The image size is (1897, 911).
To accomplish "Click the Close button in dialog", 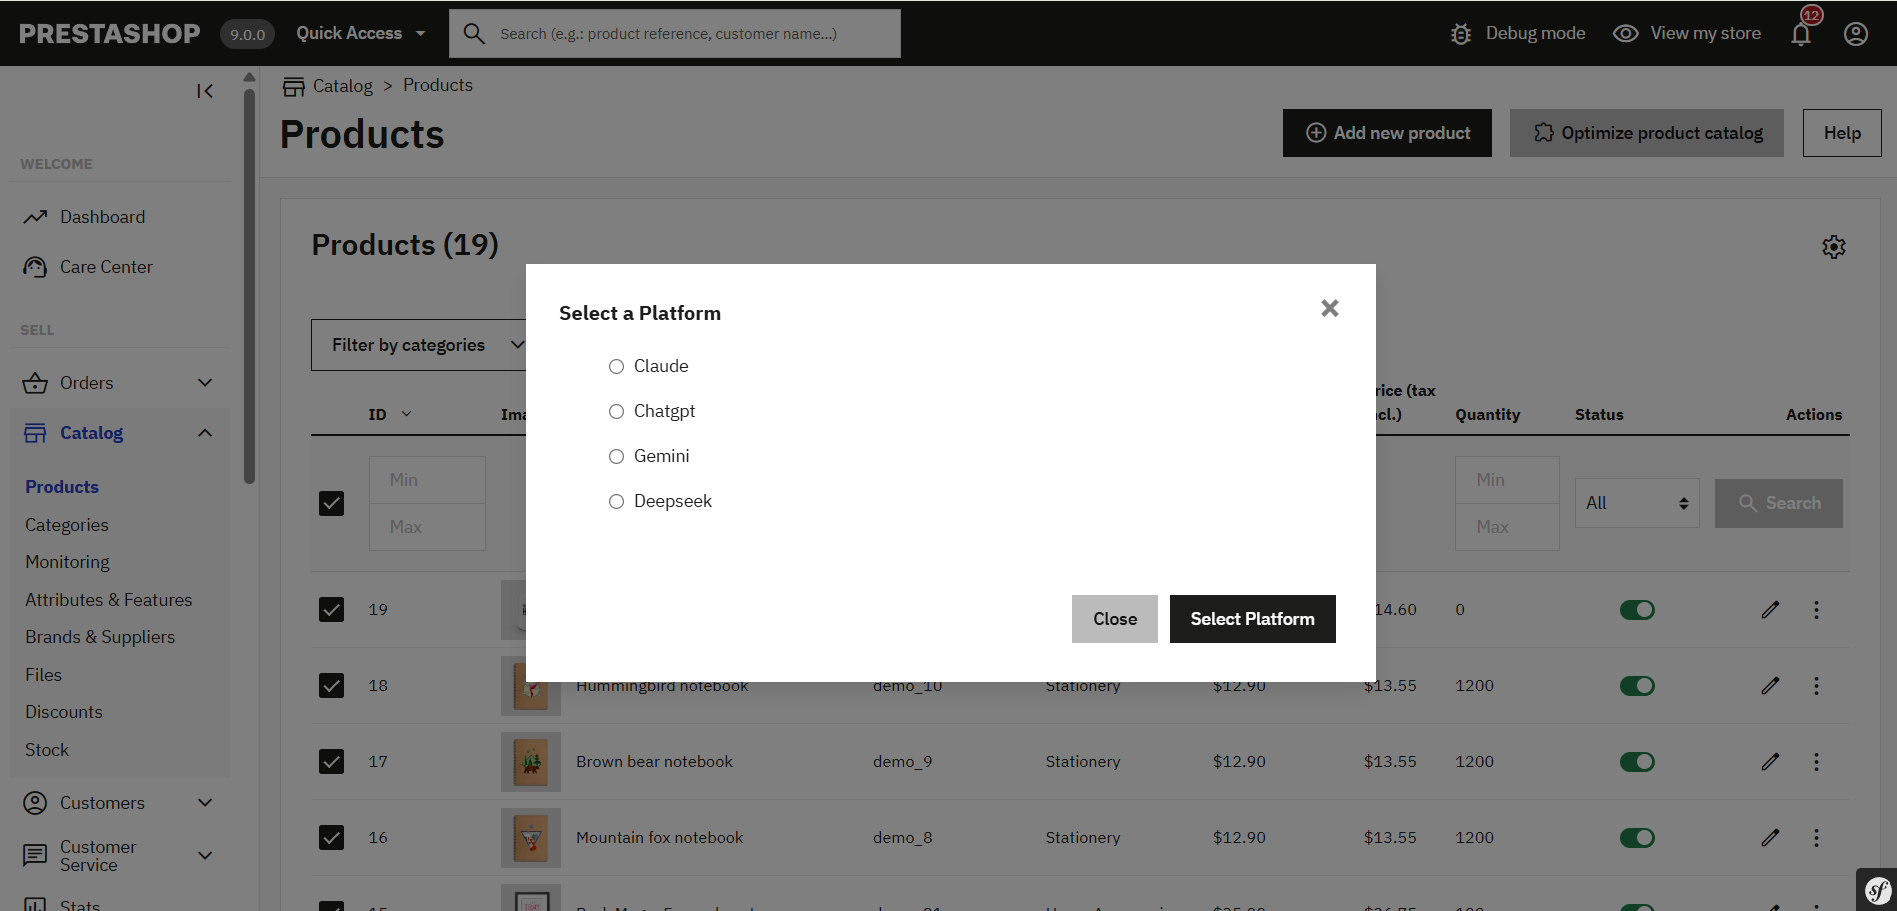I will click(1114, 619).
